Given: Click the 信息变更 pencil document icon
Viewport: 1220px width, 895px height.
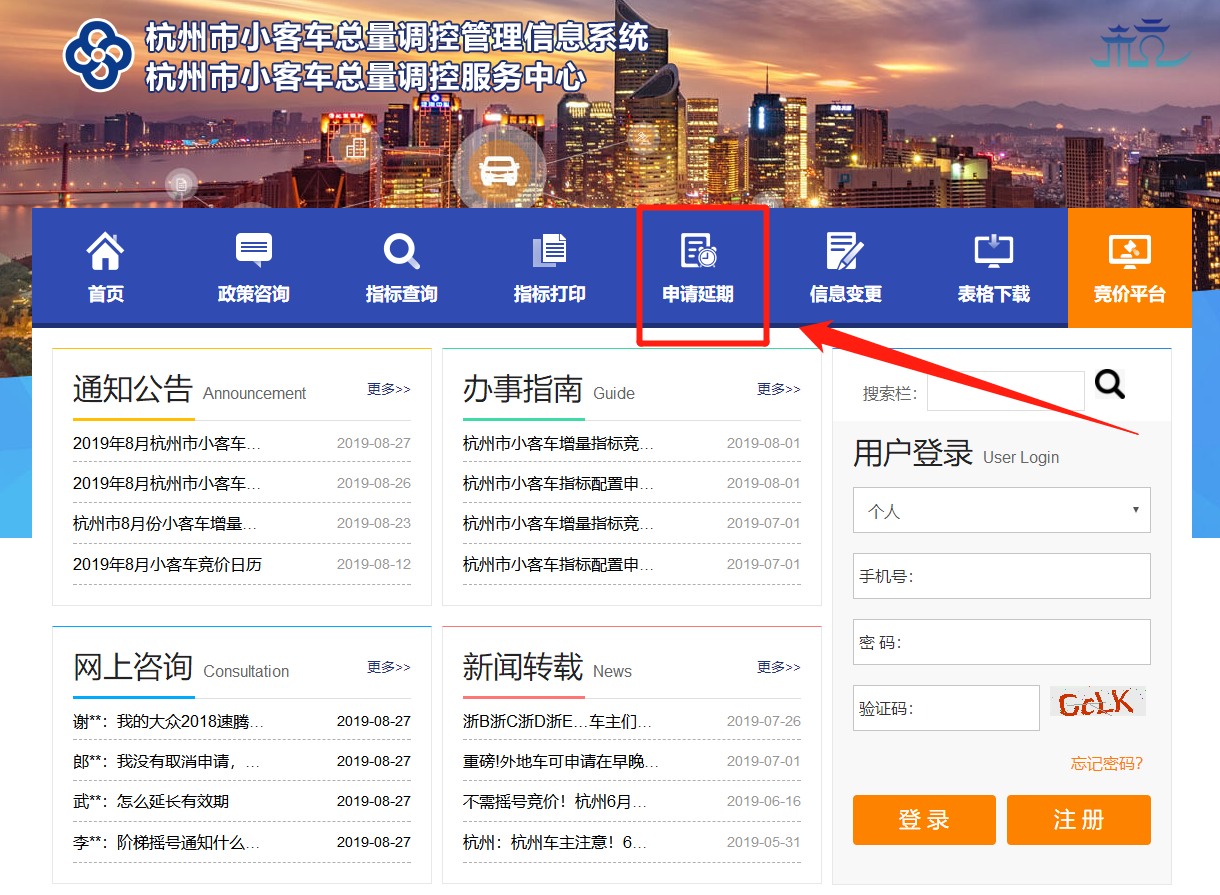Looking at the screenshot, I should tap(845, 250).
